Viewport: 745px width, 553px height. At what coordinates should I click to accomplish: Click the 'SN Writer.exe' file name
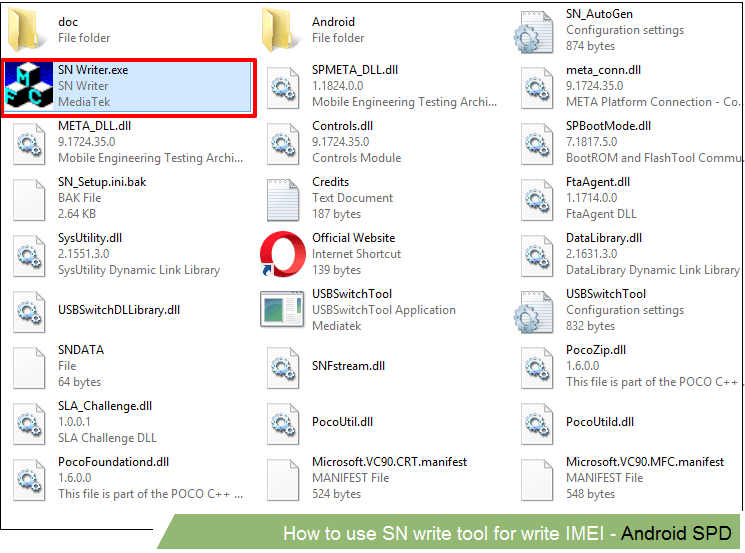click(93, 70)
